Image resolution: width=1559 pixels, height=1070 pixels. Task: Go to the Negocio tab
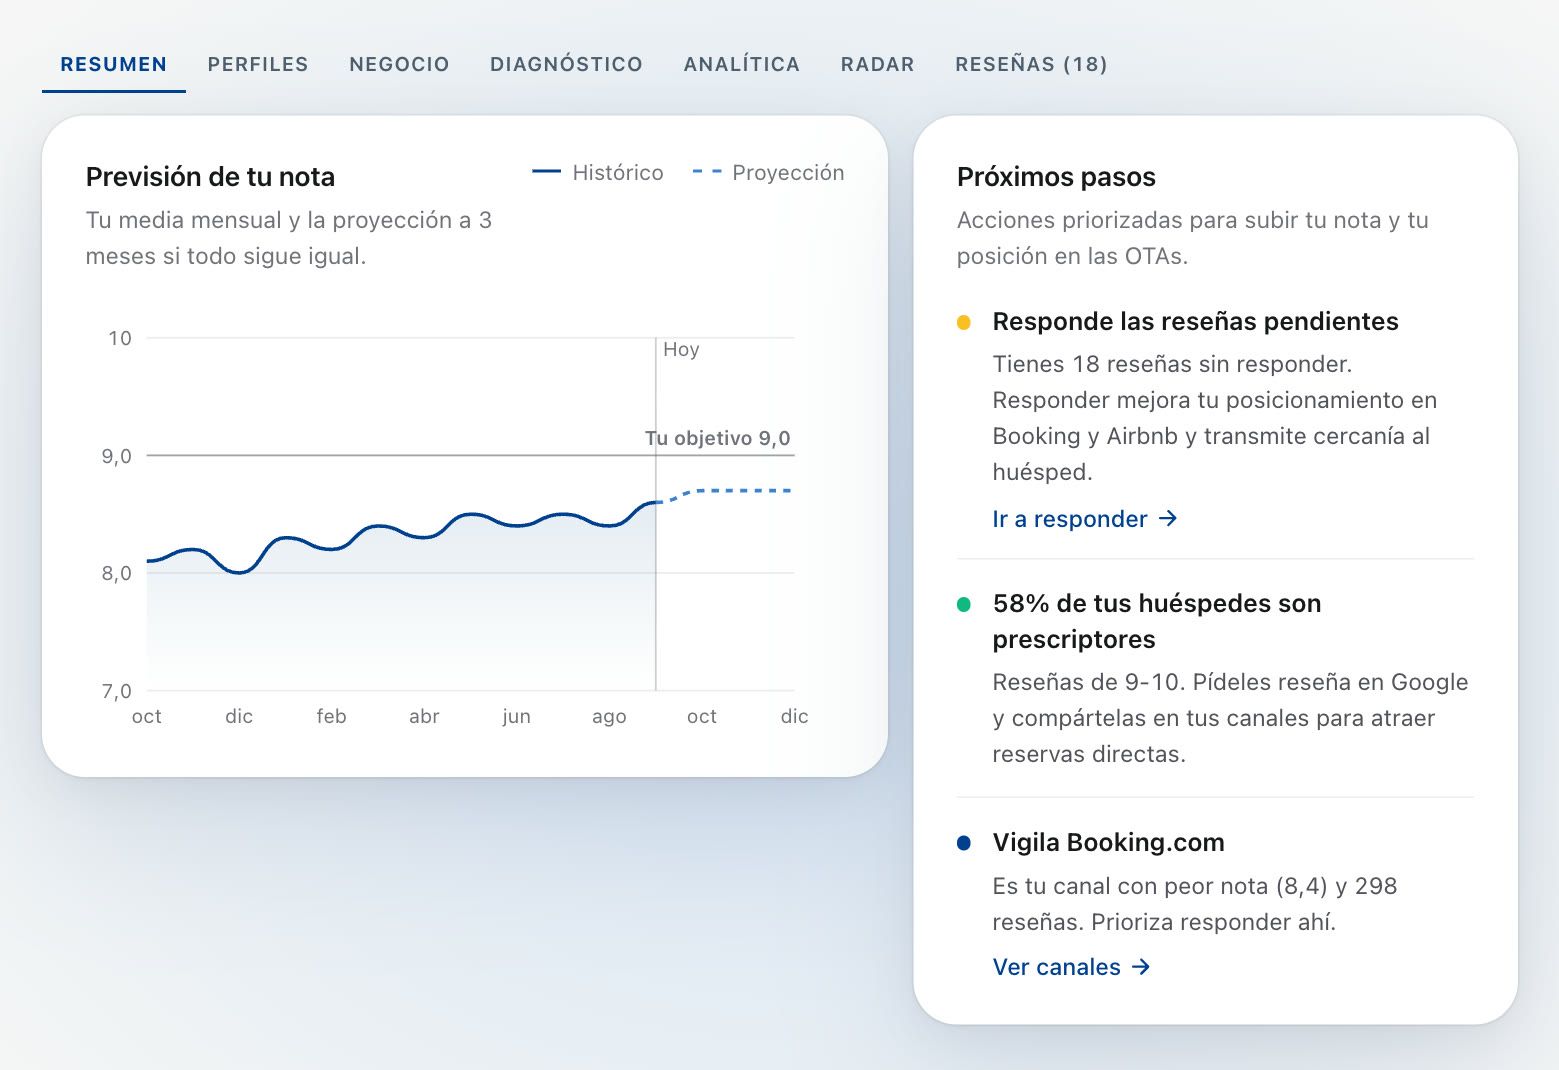pyautogui.click(x=399, y=64)
